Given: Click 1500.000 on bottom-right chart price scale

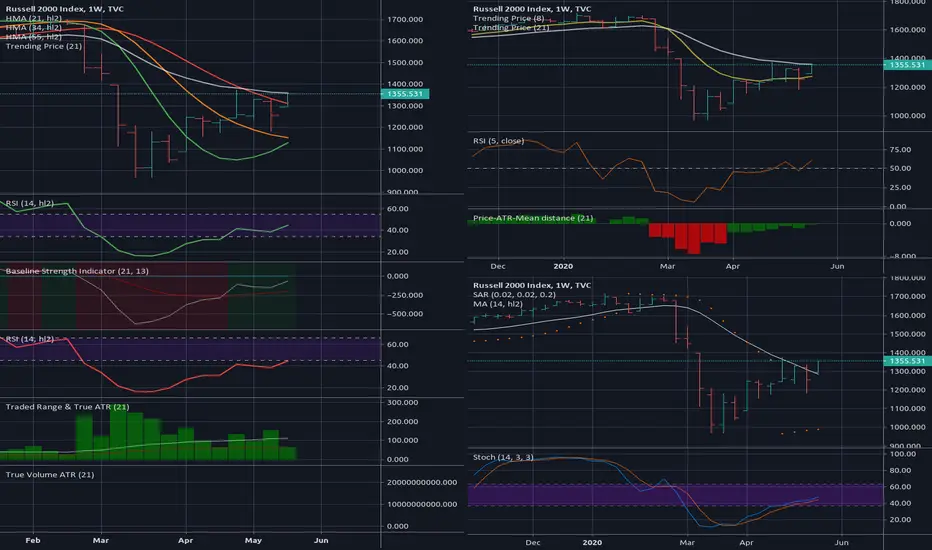Looking at the screenshot, I should pyautogui.click(x=908, y=335).
